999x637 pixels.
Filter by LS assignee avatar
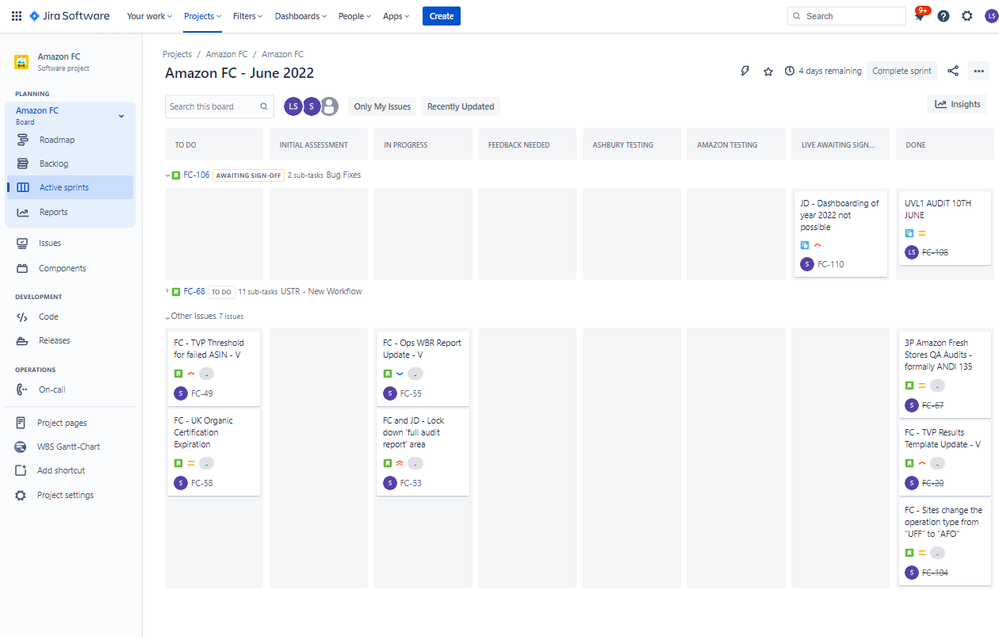pos(293,106)
